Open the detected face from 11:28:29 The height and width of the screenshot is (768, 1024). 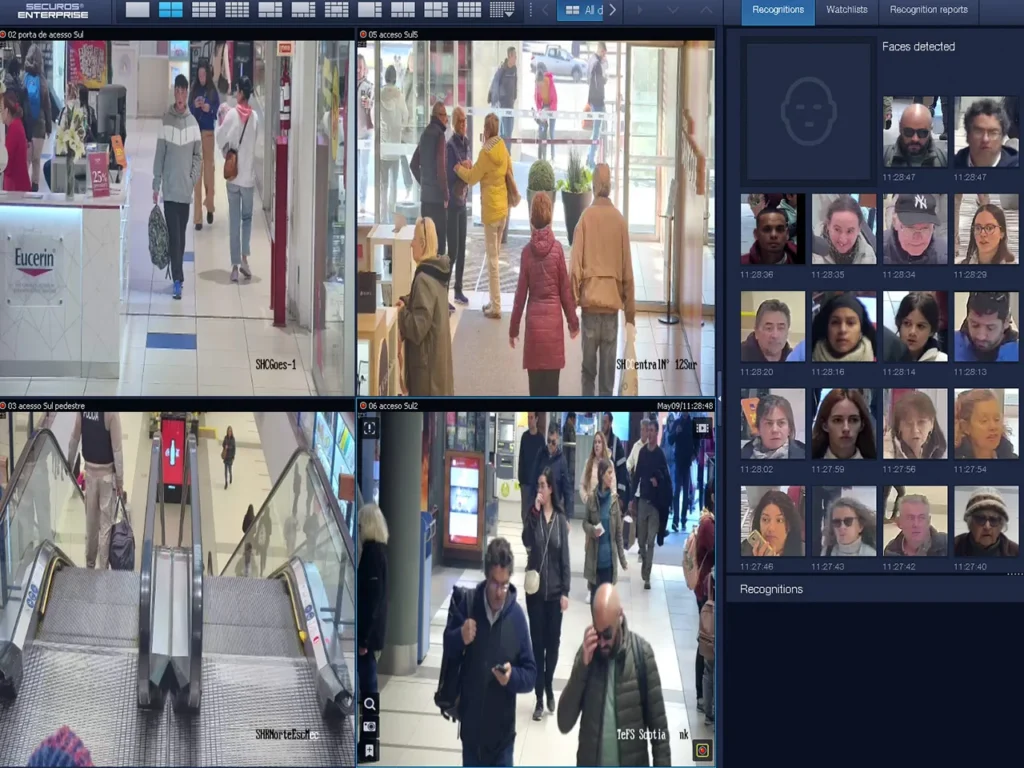(x=986, y=229)
